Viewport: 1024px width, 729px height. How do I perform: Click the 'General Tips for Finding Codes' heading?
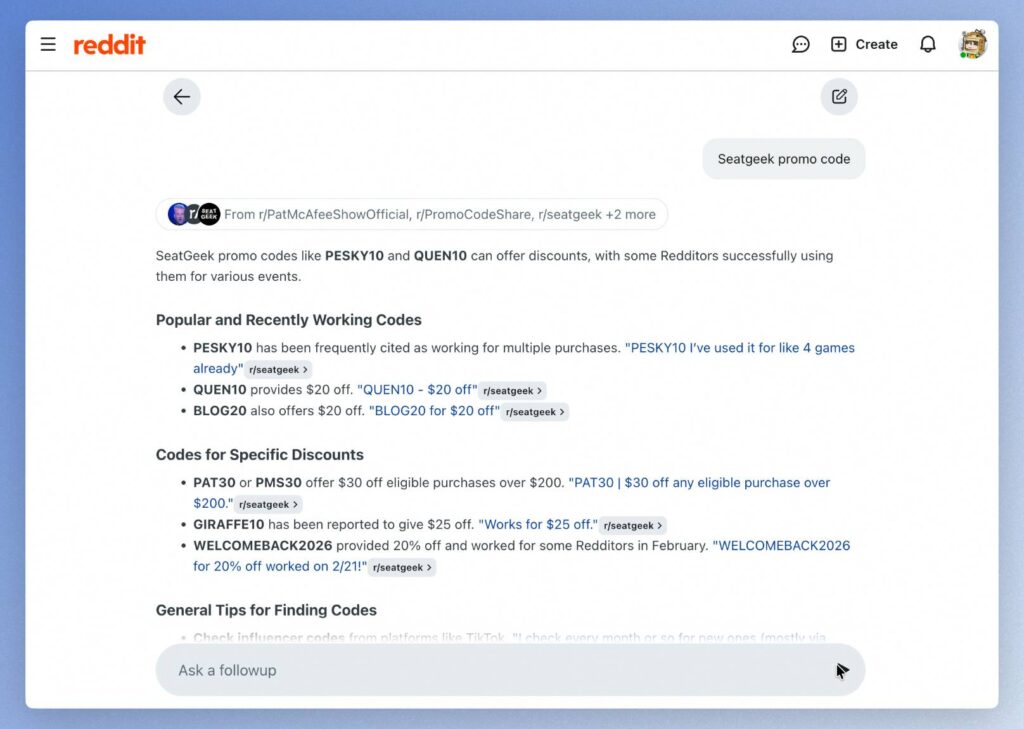pos(266,610)
